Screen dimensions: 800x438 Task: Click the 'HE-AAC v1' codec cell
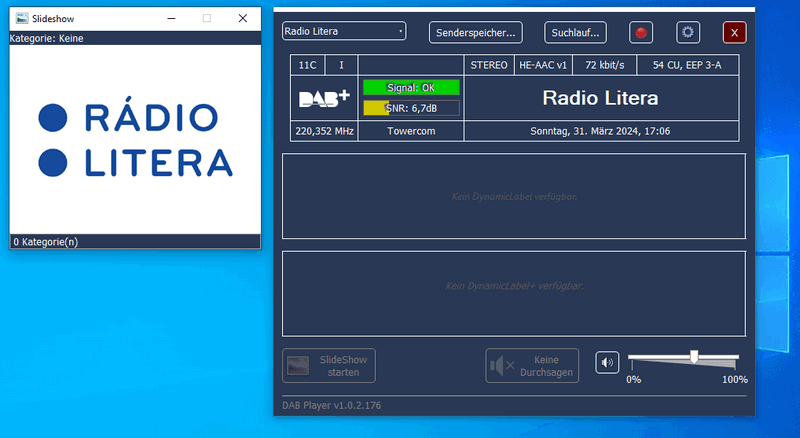[543, 65]
